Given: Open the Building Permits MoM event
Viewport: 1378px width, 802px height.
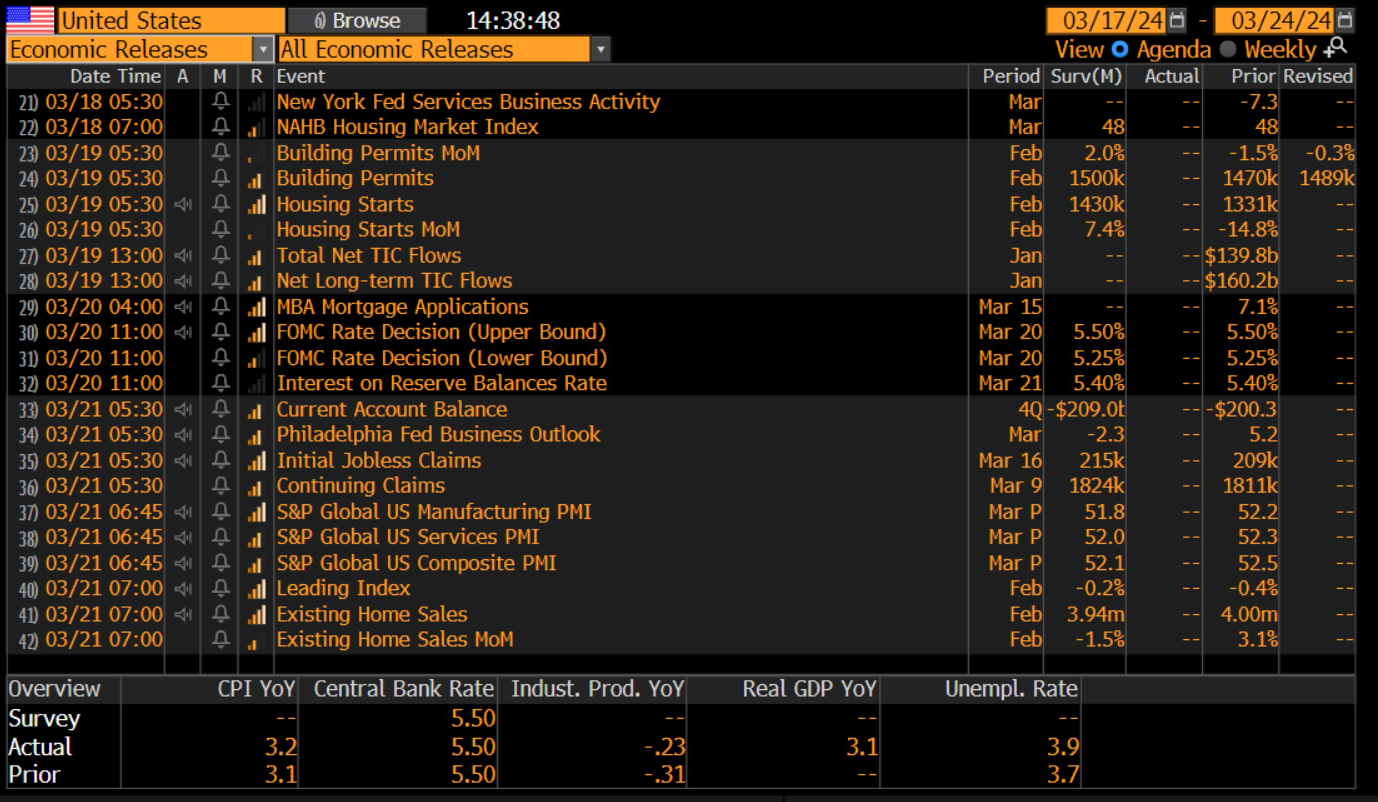Looking at the screenshot, I should coord(378,153).
